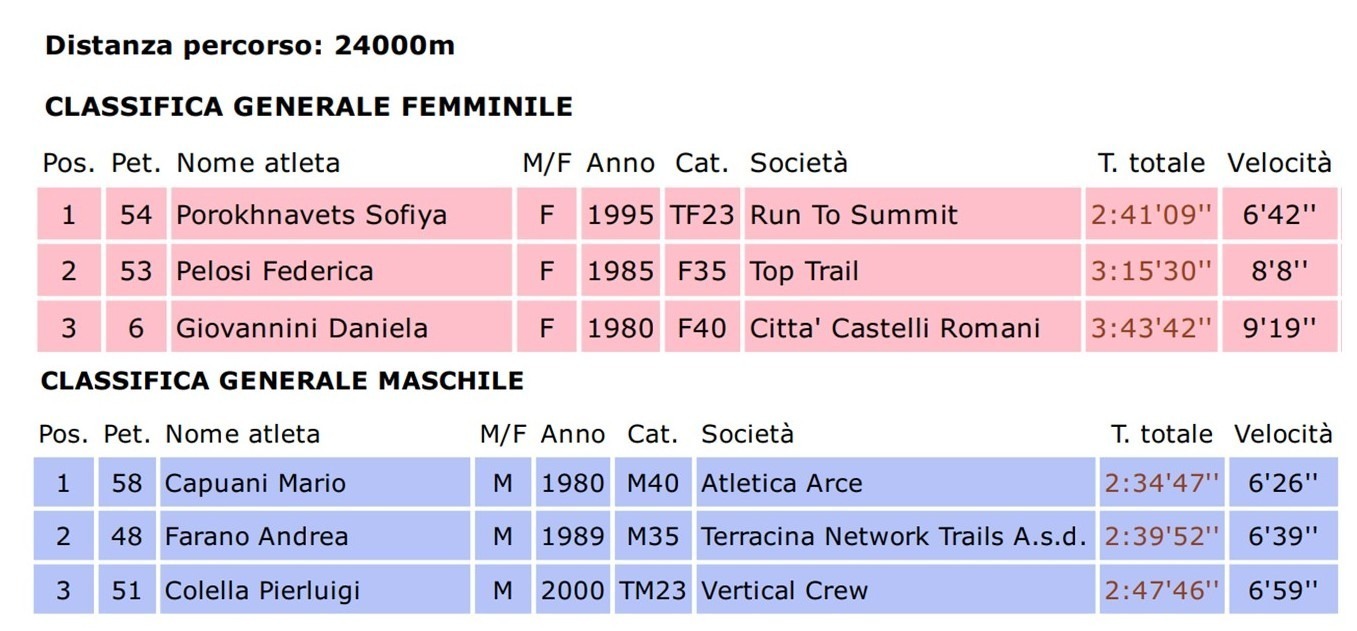Click the Citta' Castelli Romani cell
The height and width of the screenshot is (631, 1357).
pos(912,327)
